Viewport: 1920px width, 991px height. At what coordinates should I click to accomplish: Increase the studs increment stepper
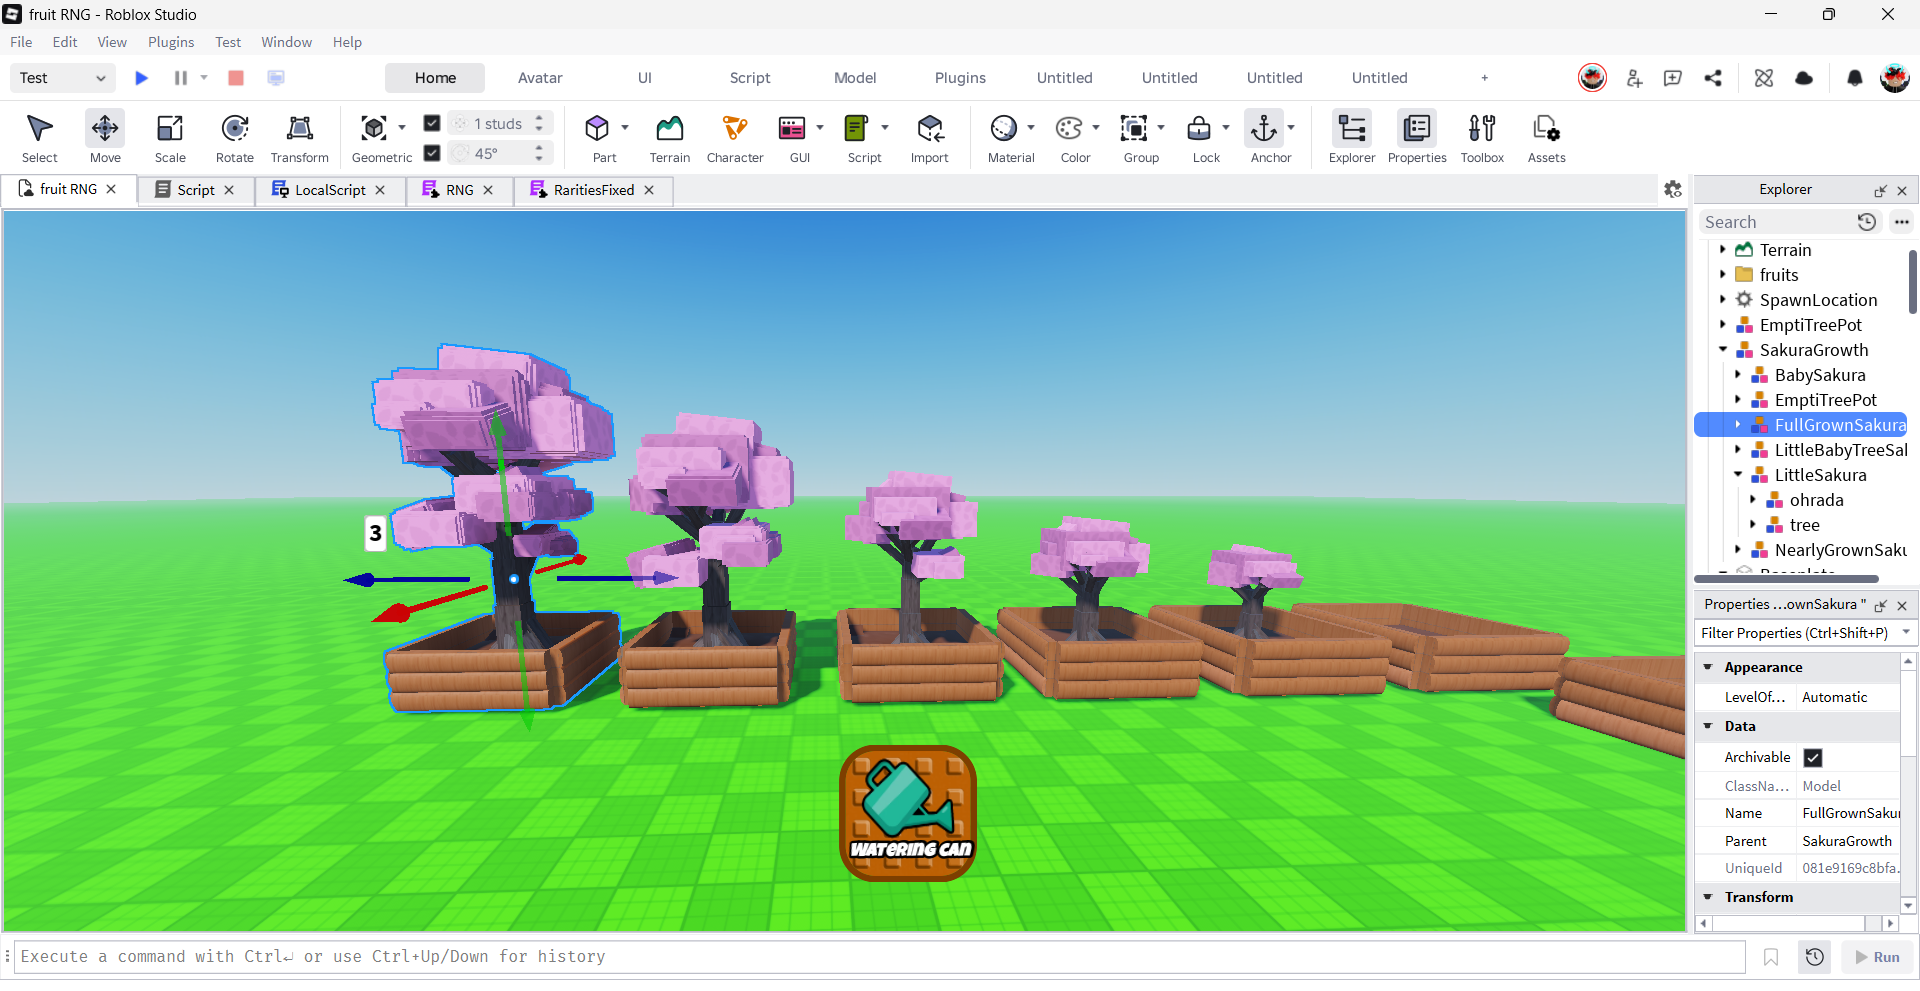539,118
